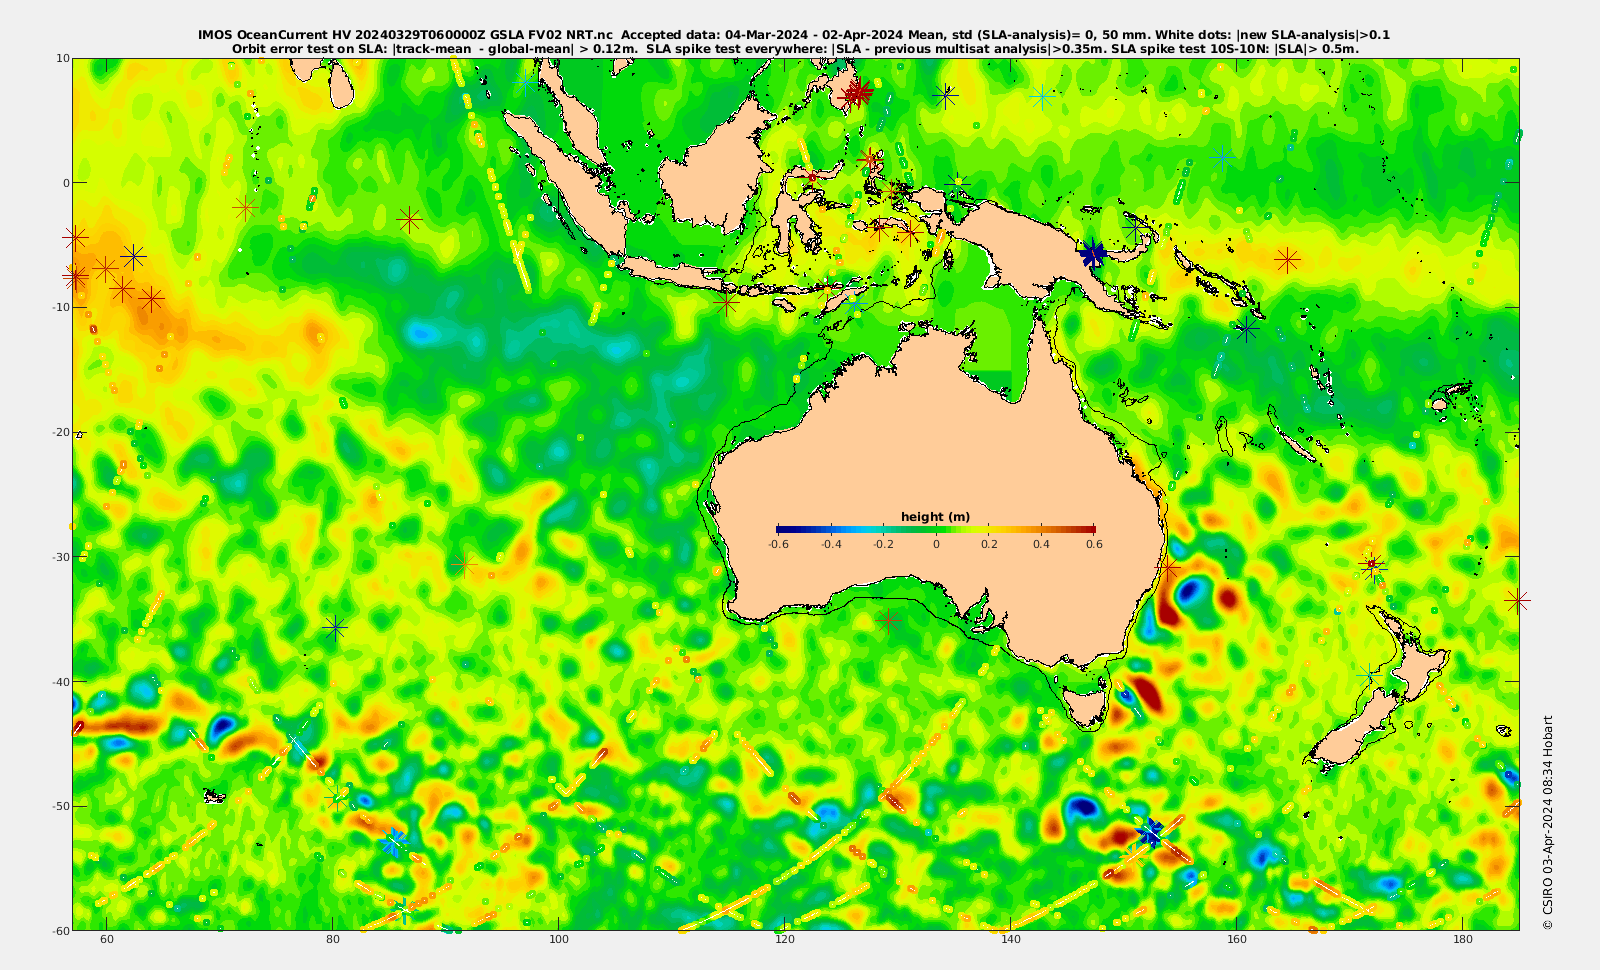Viewport: 1600px width, 970px height.
Task: Click the dark blue star cluster east of New Guinea
Action: pos(1093,254)
